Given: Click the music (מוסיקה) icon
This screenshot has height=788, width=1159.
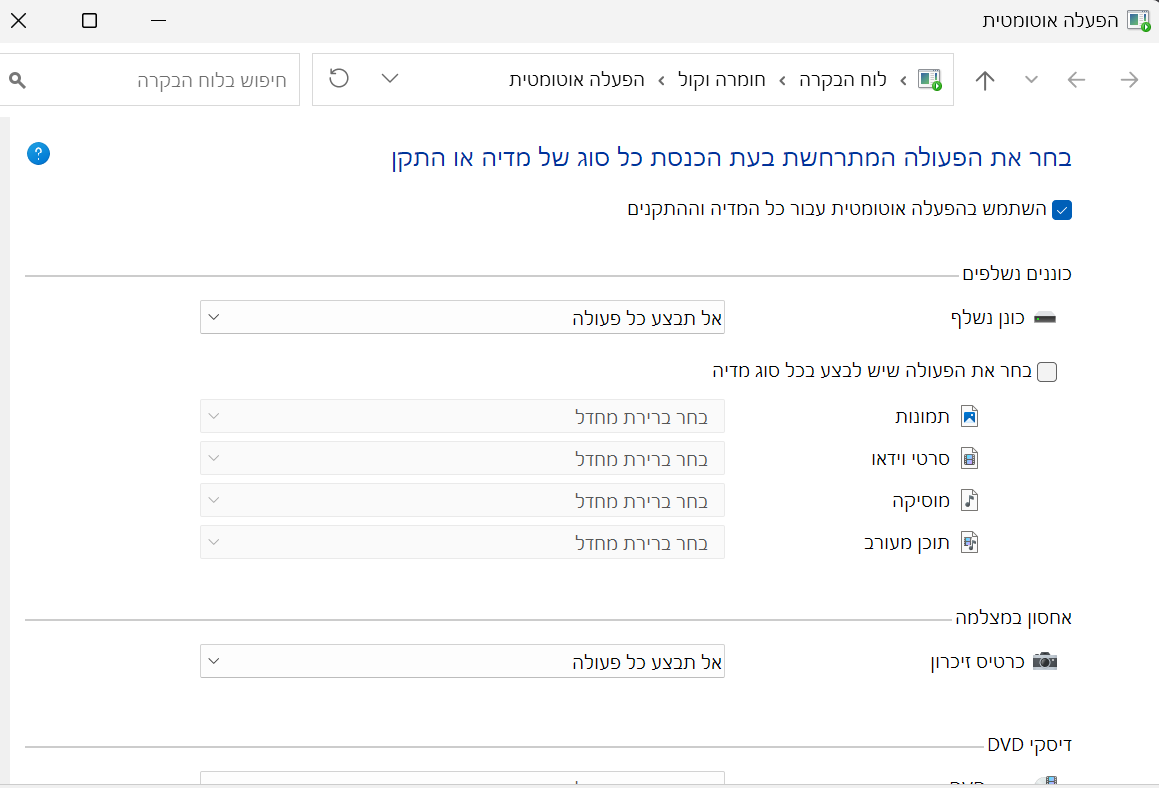Looking at the screenshot, I should point(968,499).
